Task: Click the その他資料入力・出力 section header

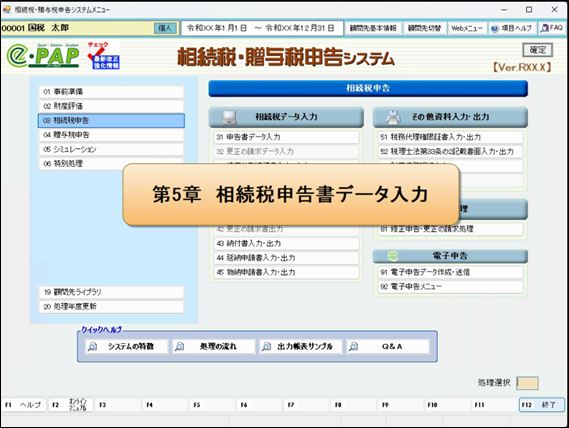Action: (x=450, y=117)
